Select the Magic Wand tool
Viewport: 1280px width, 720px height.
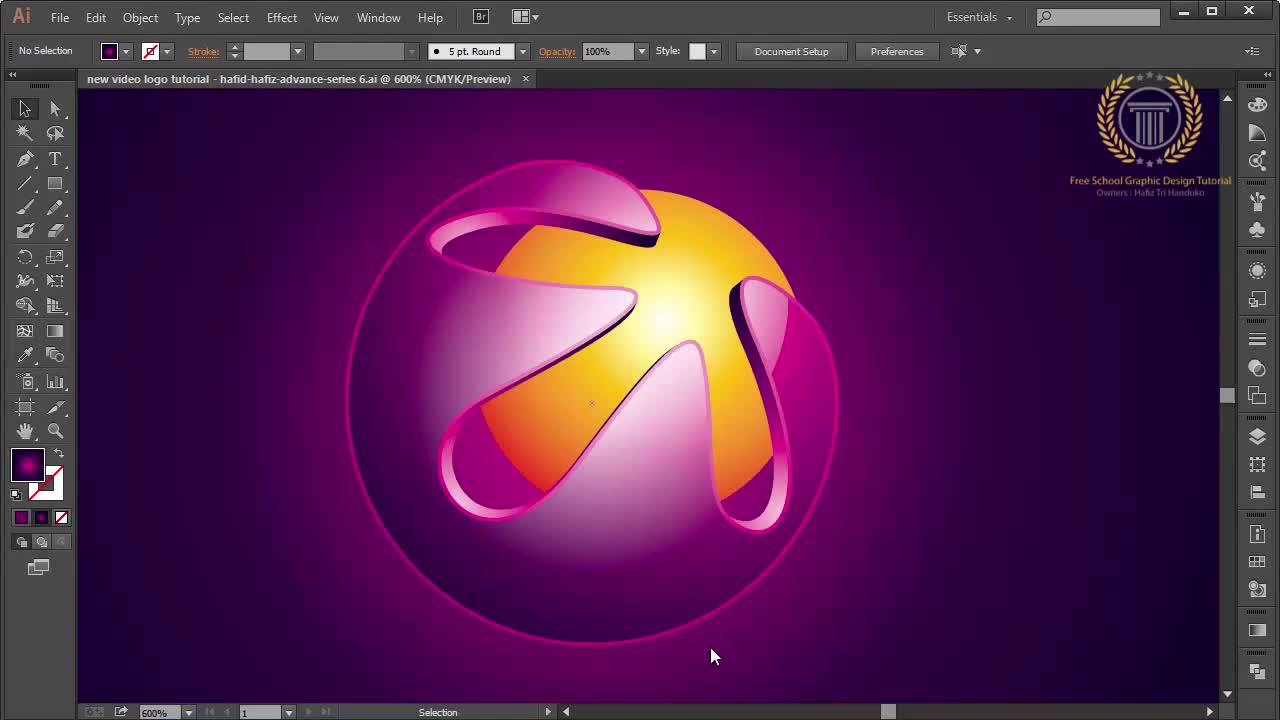tap(25, 133)
